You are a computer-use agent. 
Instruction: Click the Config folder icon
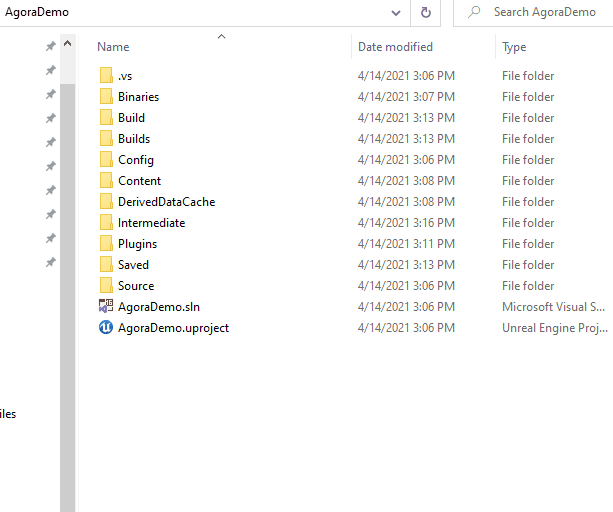click(106, 160)
